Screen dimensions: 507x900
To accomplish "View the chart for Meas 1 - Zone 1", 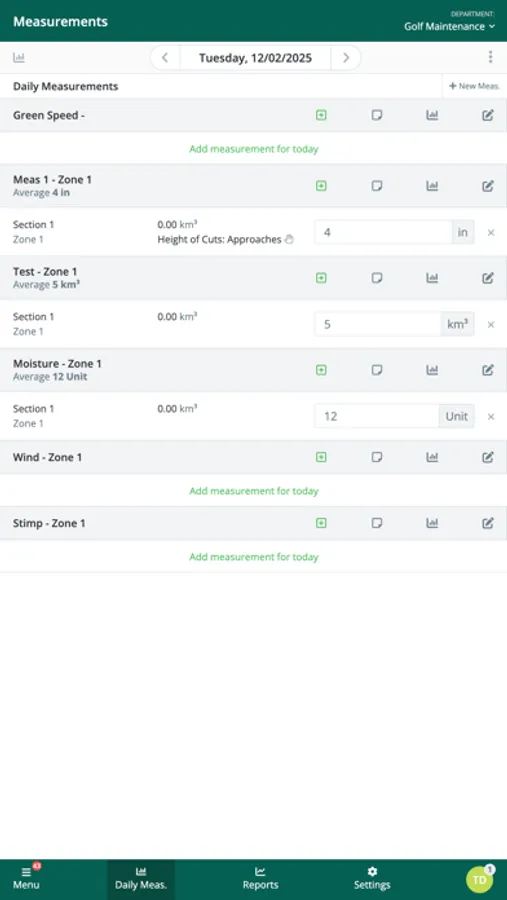I will point(432,186).
